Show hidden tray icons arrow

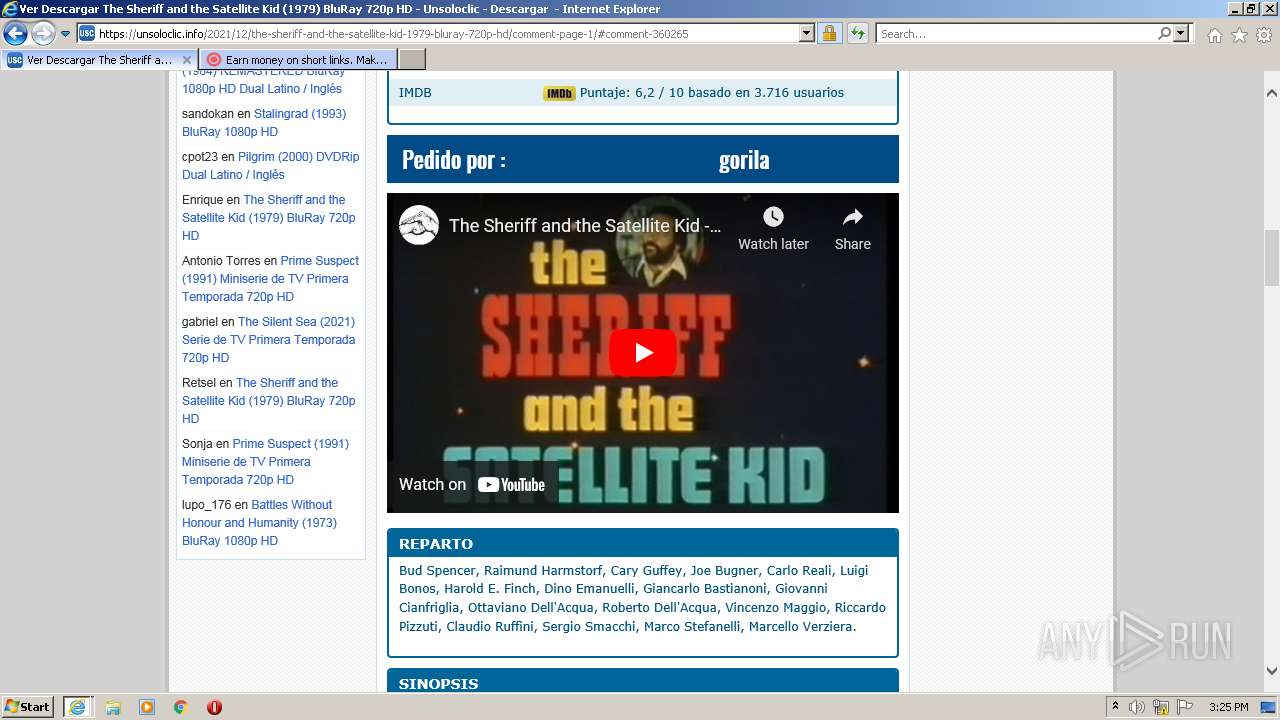(1115, 707)
